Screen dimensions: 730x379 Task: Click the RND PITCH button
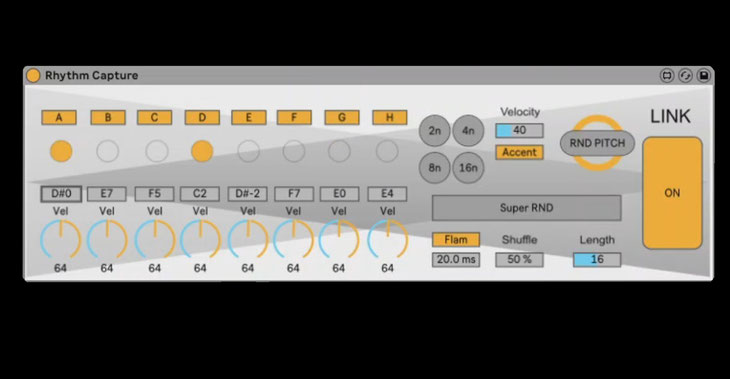coord(597,143)
